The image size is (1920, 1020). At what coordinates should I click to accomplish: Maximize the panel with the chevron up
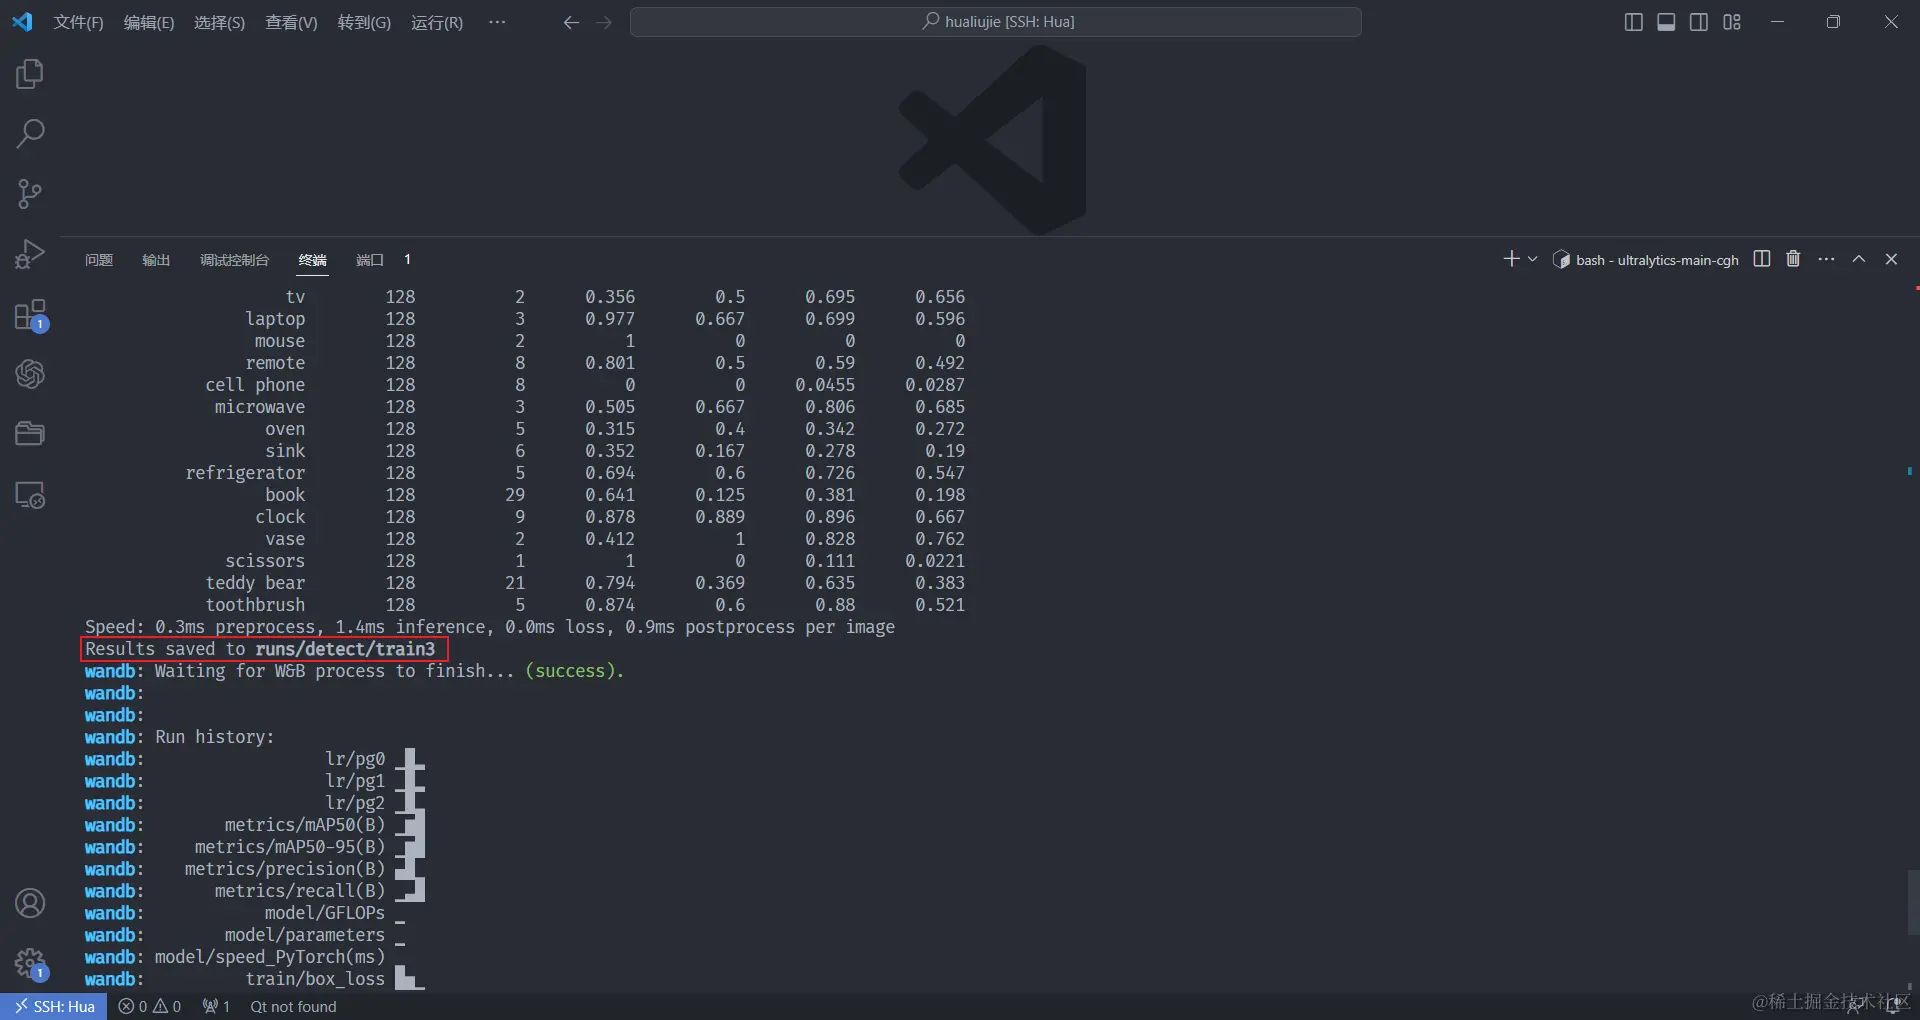(x=1859, y=259)
